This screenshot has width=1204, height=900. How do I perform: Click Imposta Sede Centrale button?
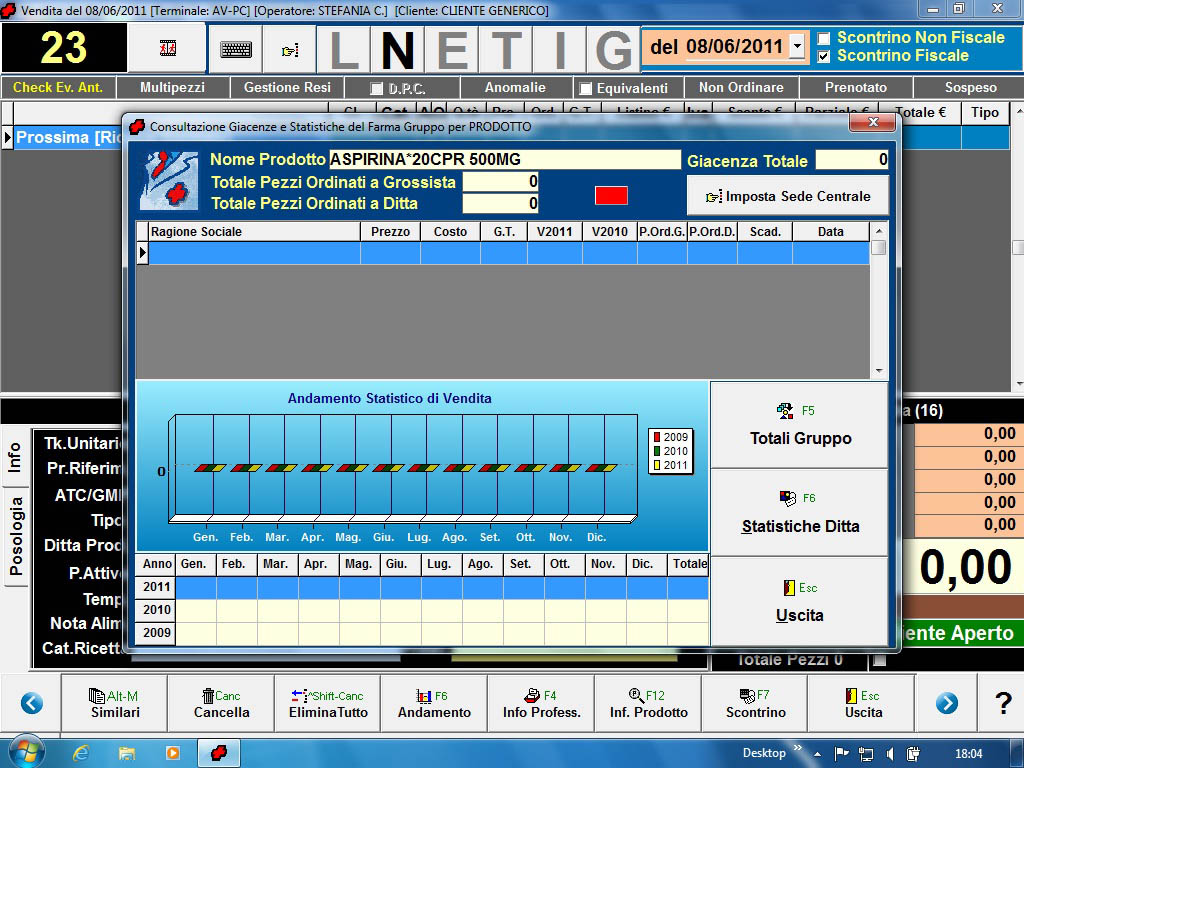point(788,196)
